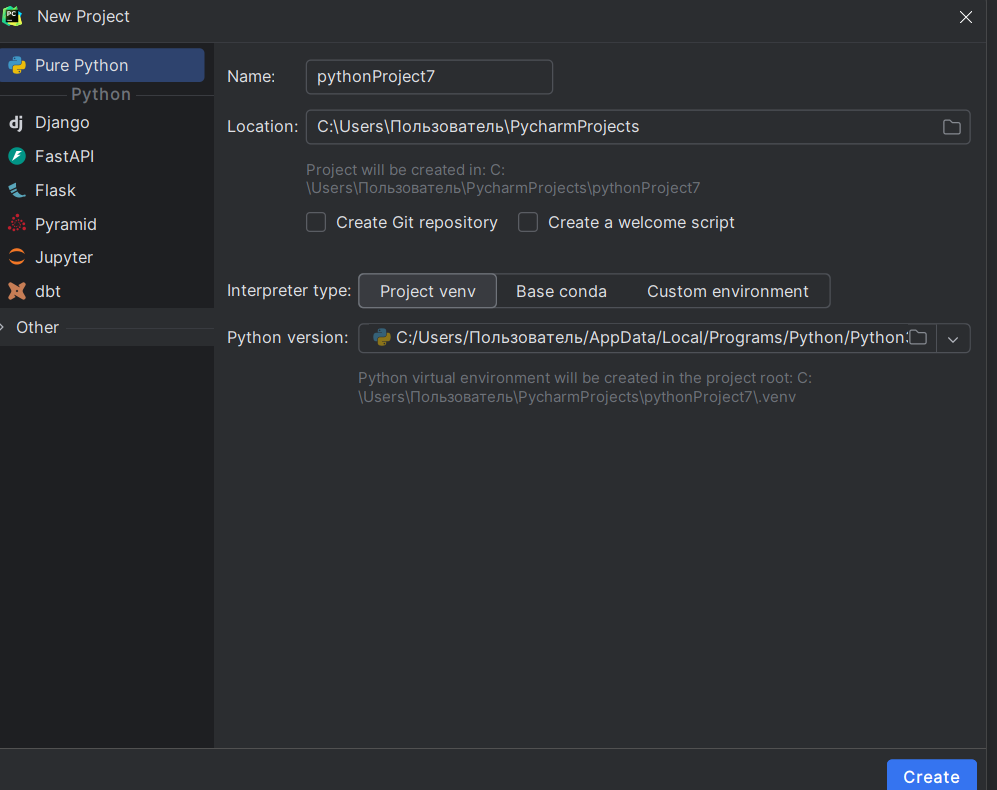The image size is (997, 790).
Task: Select Project venv interpreter type
Action: tap(427, 291)
